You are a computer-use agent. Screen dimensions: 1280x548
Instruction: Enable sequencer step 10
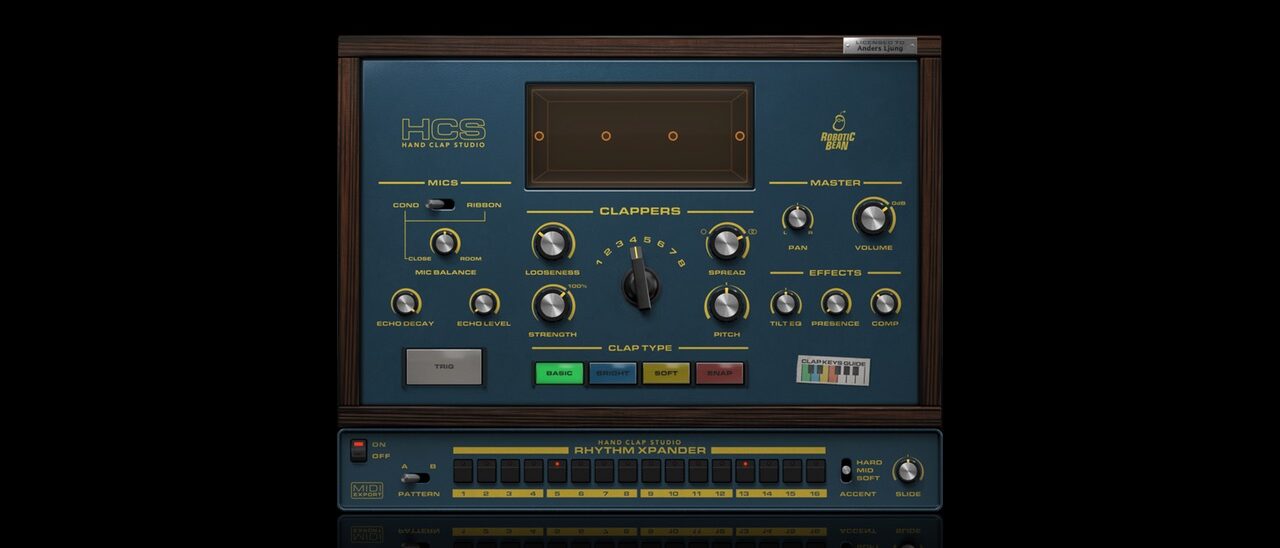pos(675,471)
